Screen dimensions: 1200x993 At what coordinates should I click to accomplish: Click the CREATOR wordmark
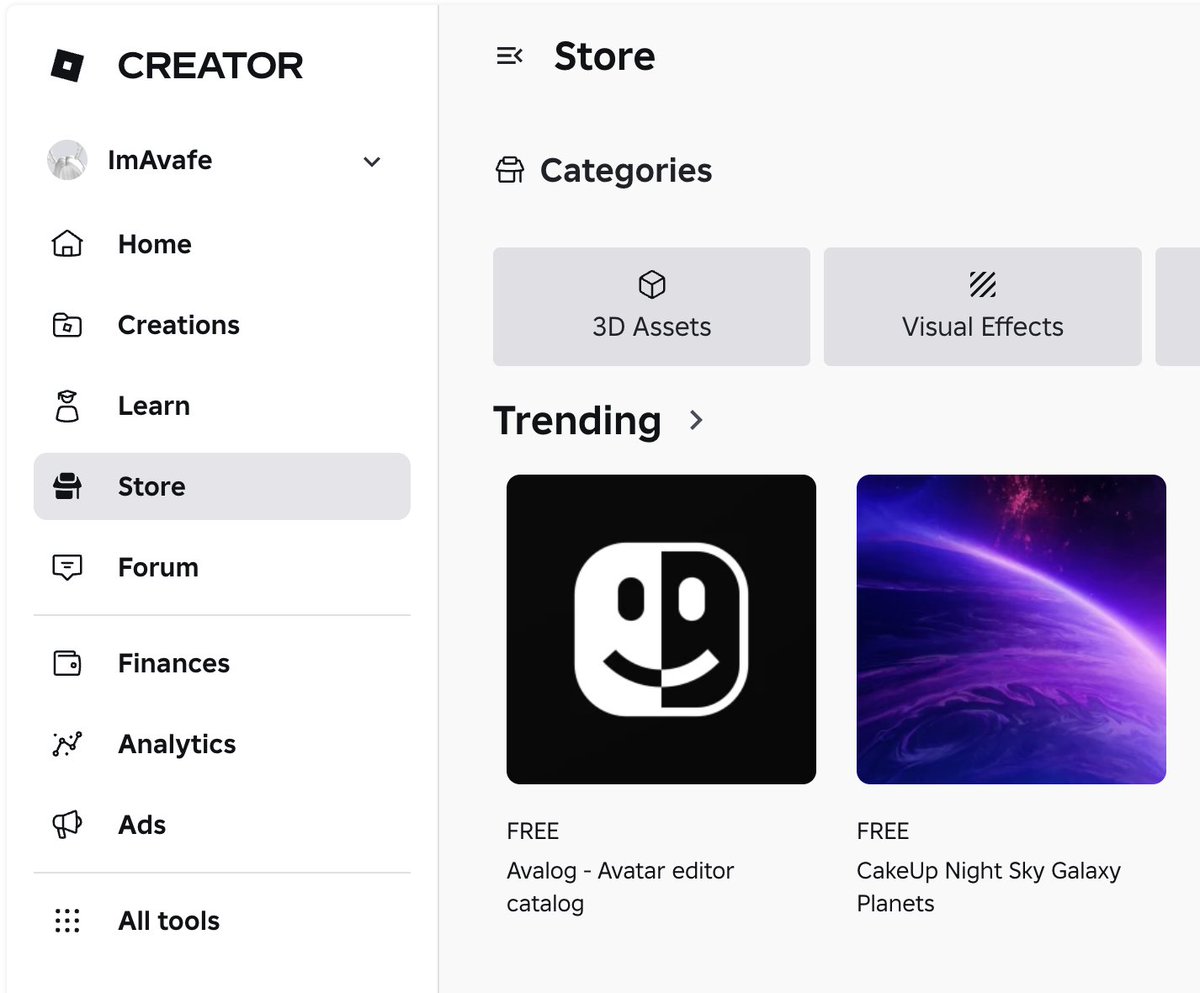[x=210, y=66]
